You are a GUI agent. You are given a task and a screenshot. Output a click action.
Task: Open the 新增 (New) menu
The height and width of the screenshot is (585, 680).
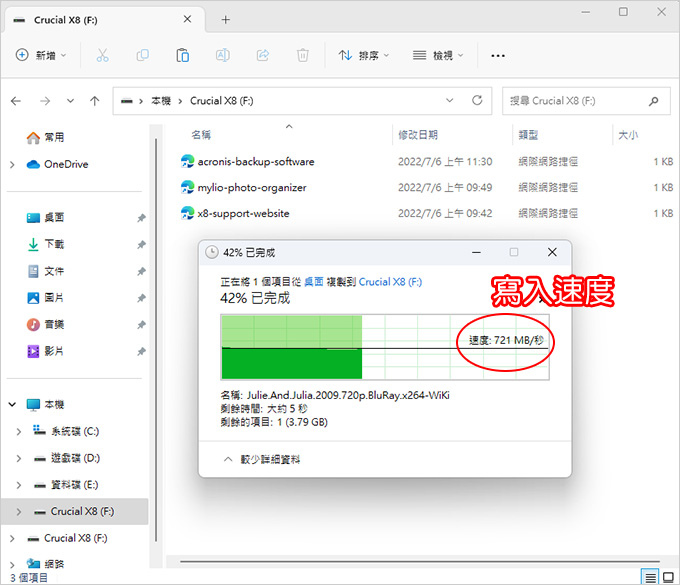[41, 56]
